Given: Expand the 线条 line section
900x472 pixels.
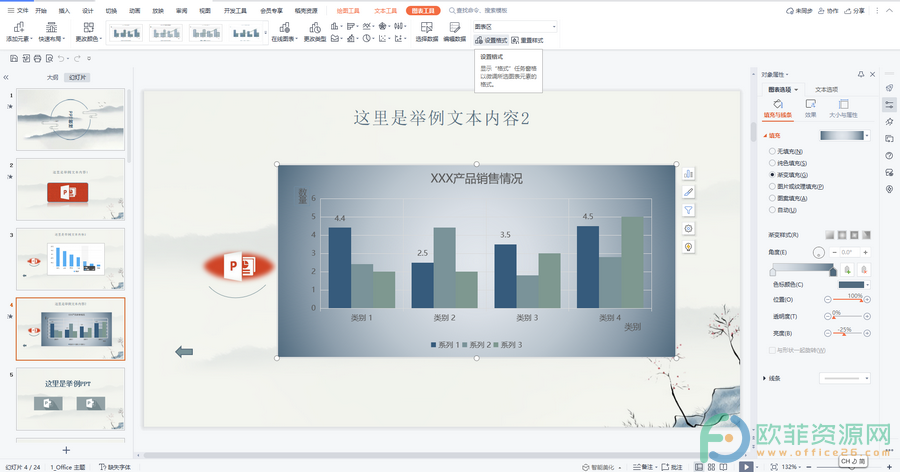Looking at the screenshot, I should (x=765, y=378).
